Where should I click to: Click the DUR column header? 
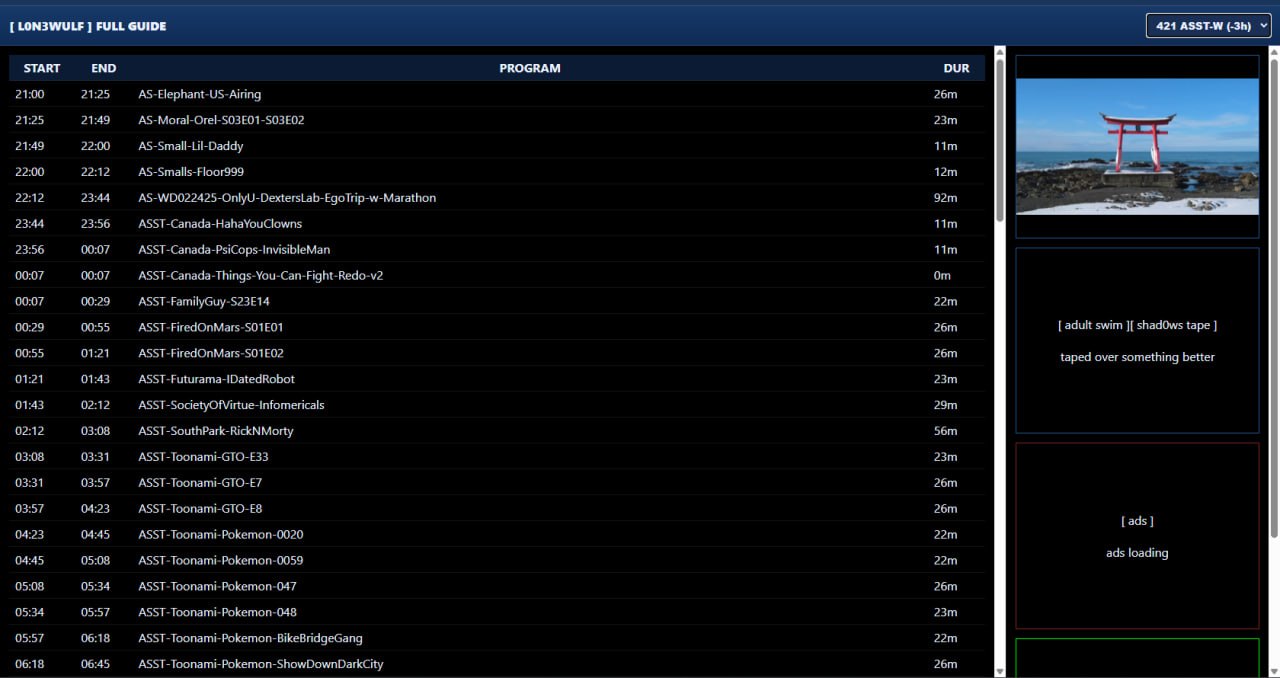coord(956,68)
